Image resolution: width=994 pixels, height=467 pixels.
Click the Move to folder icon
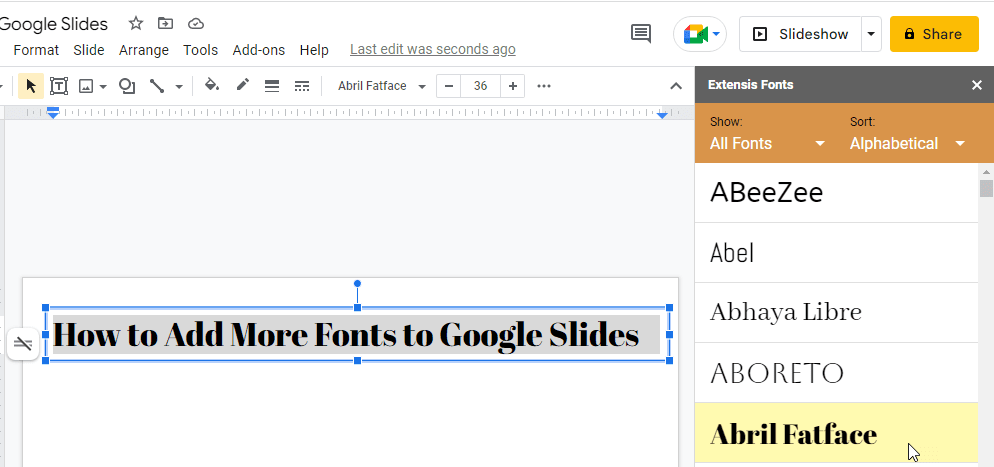165,23
